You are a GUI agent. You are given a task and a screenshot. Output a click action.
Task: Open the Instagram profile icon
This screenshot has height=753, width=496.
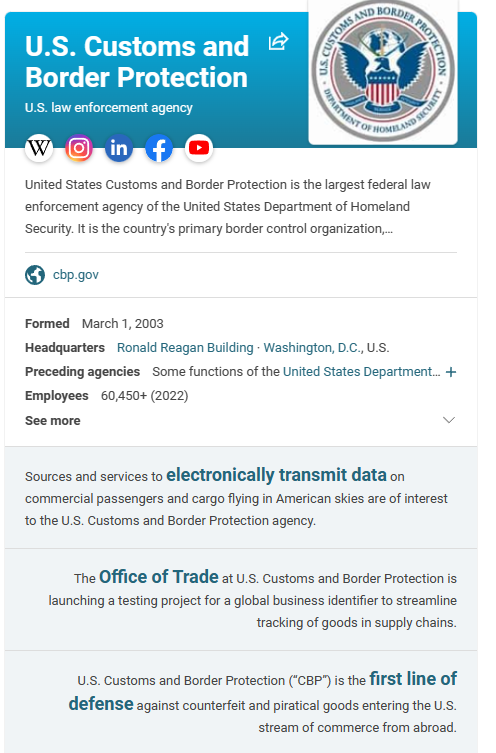79,148
